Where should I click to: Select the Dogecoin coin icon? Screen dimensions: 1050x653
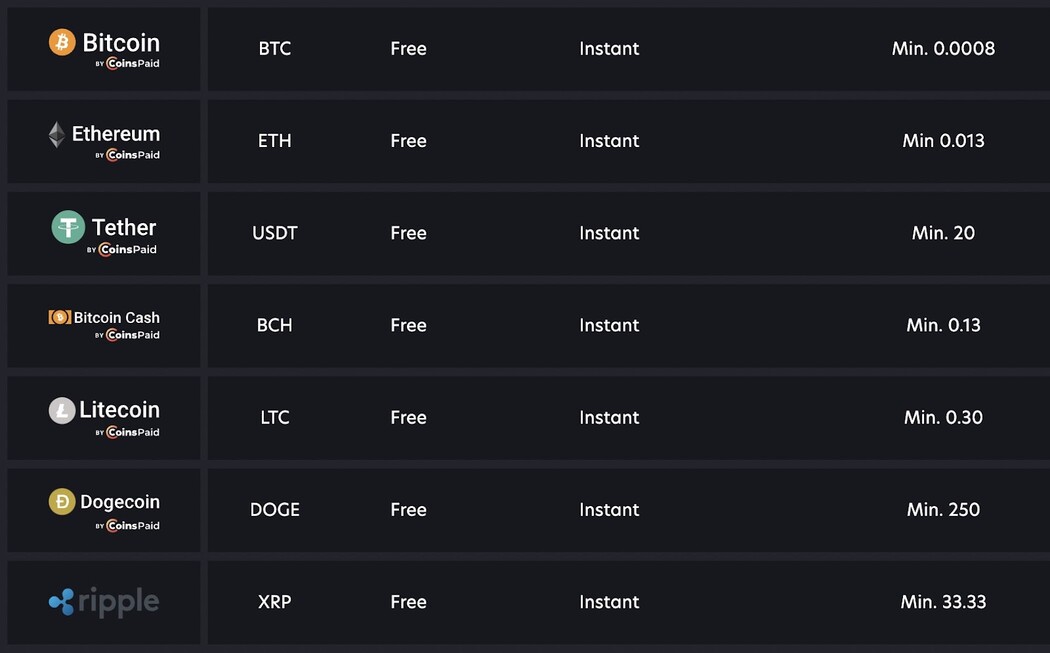[x=62, y=501]
